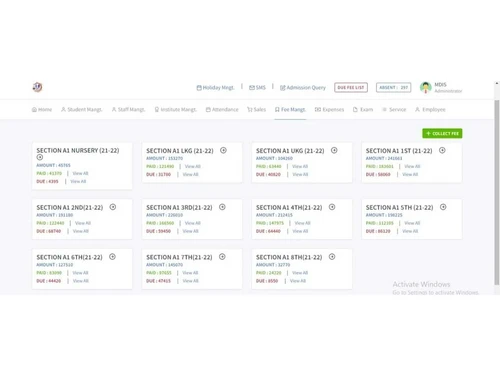Open Institute Mangt. menu
500x375 pixels.
pyautogui.click(x=176, y=109)
